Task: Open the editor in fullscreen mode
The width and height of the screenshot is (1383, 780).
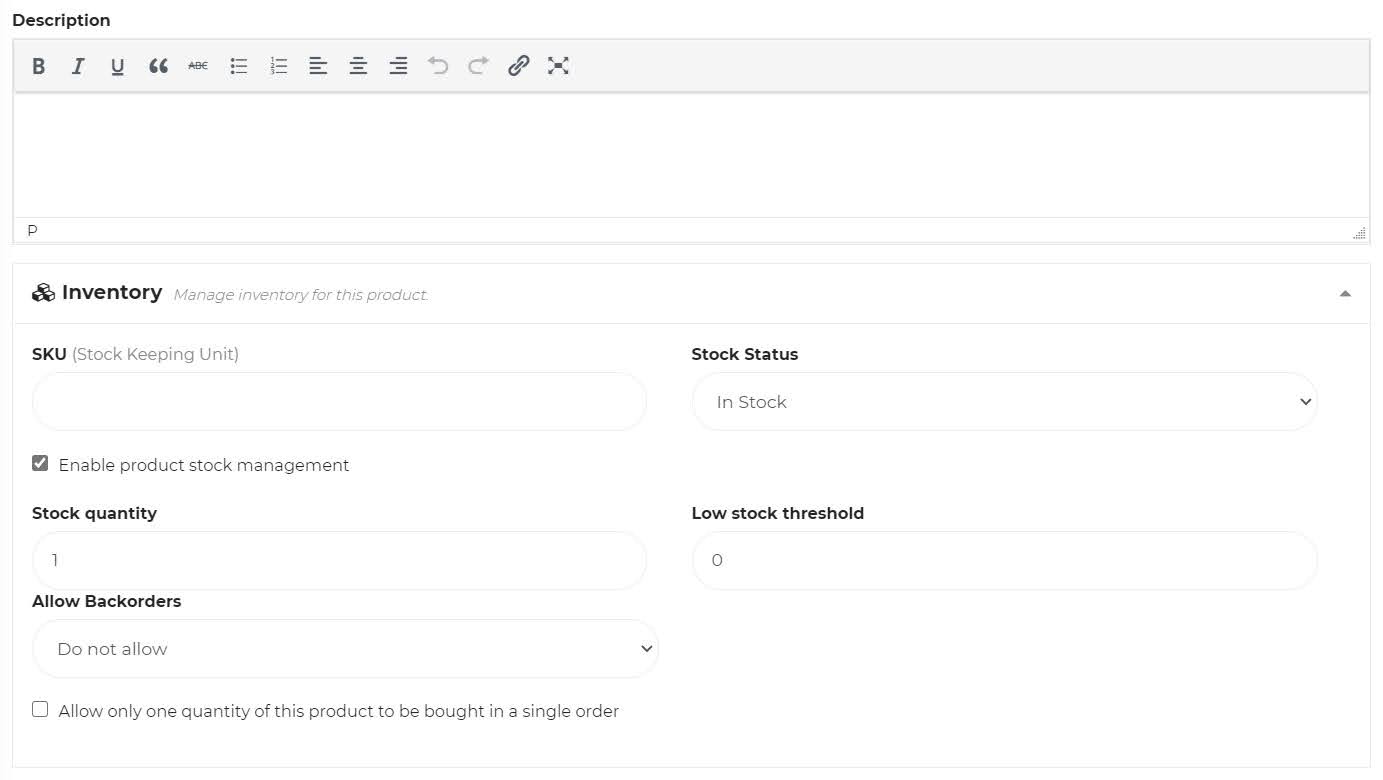Action: point(558,66)
